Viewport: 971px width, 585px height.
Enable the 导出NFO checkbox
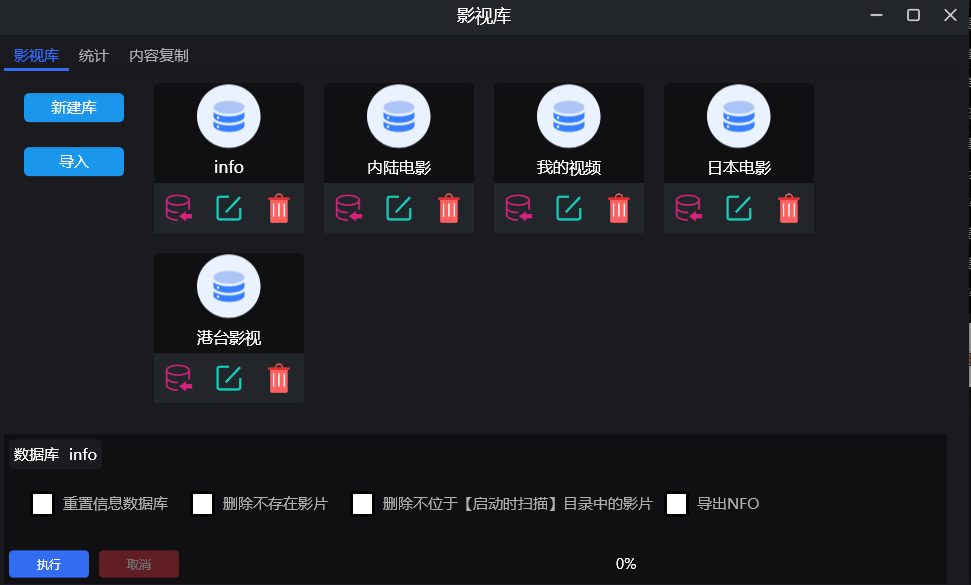click(x=676, y=503)
